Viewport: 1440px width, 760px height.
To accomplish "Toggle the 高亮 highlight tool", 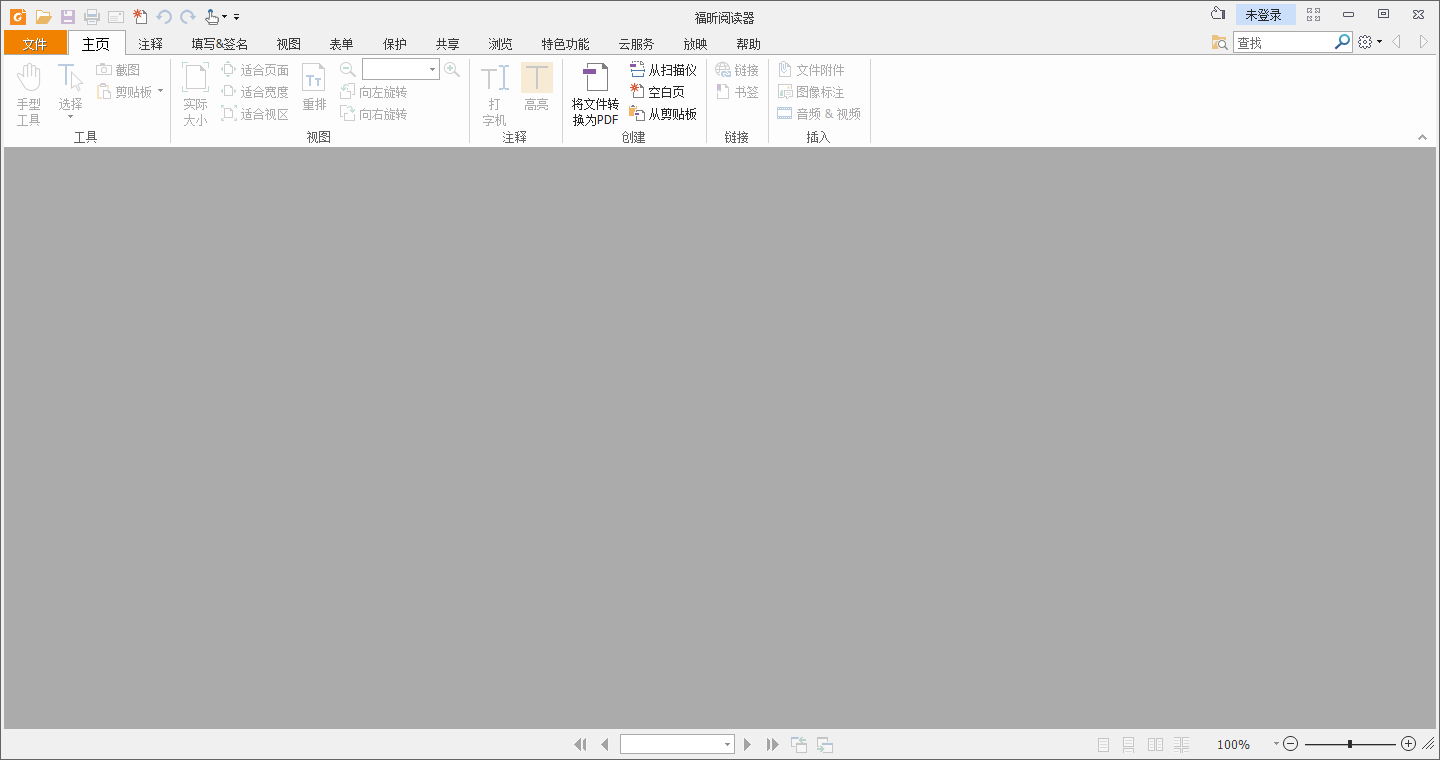I will pyautogui.click(x=537, y=87).
